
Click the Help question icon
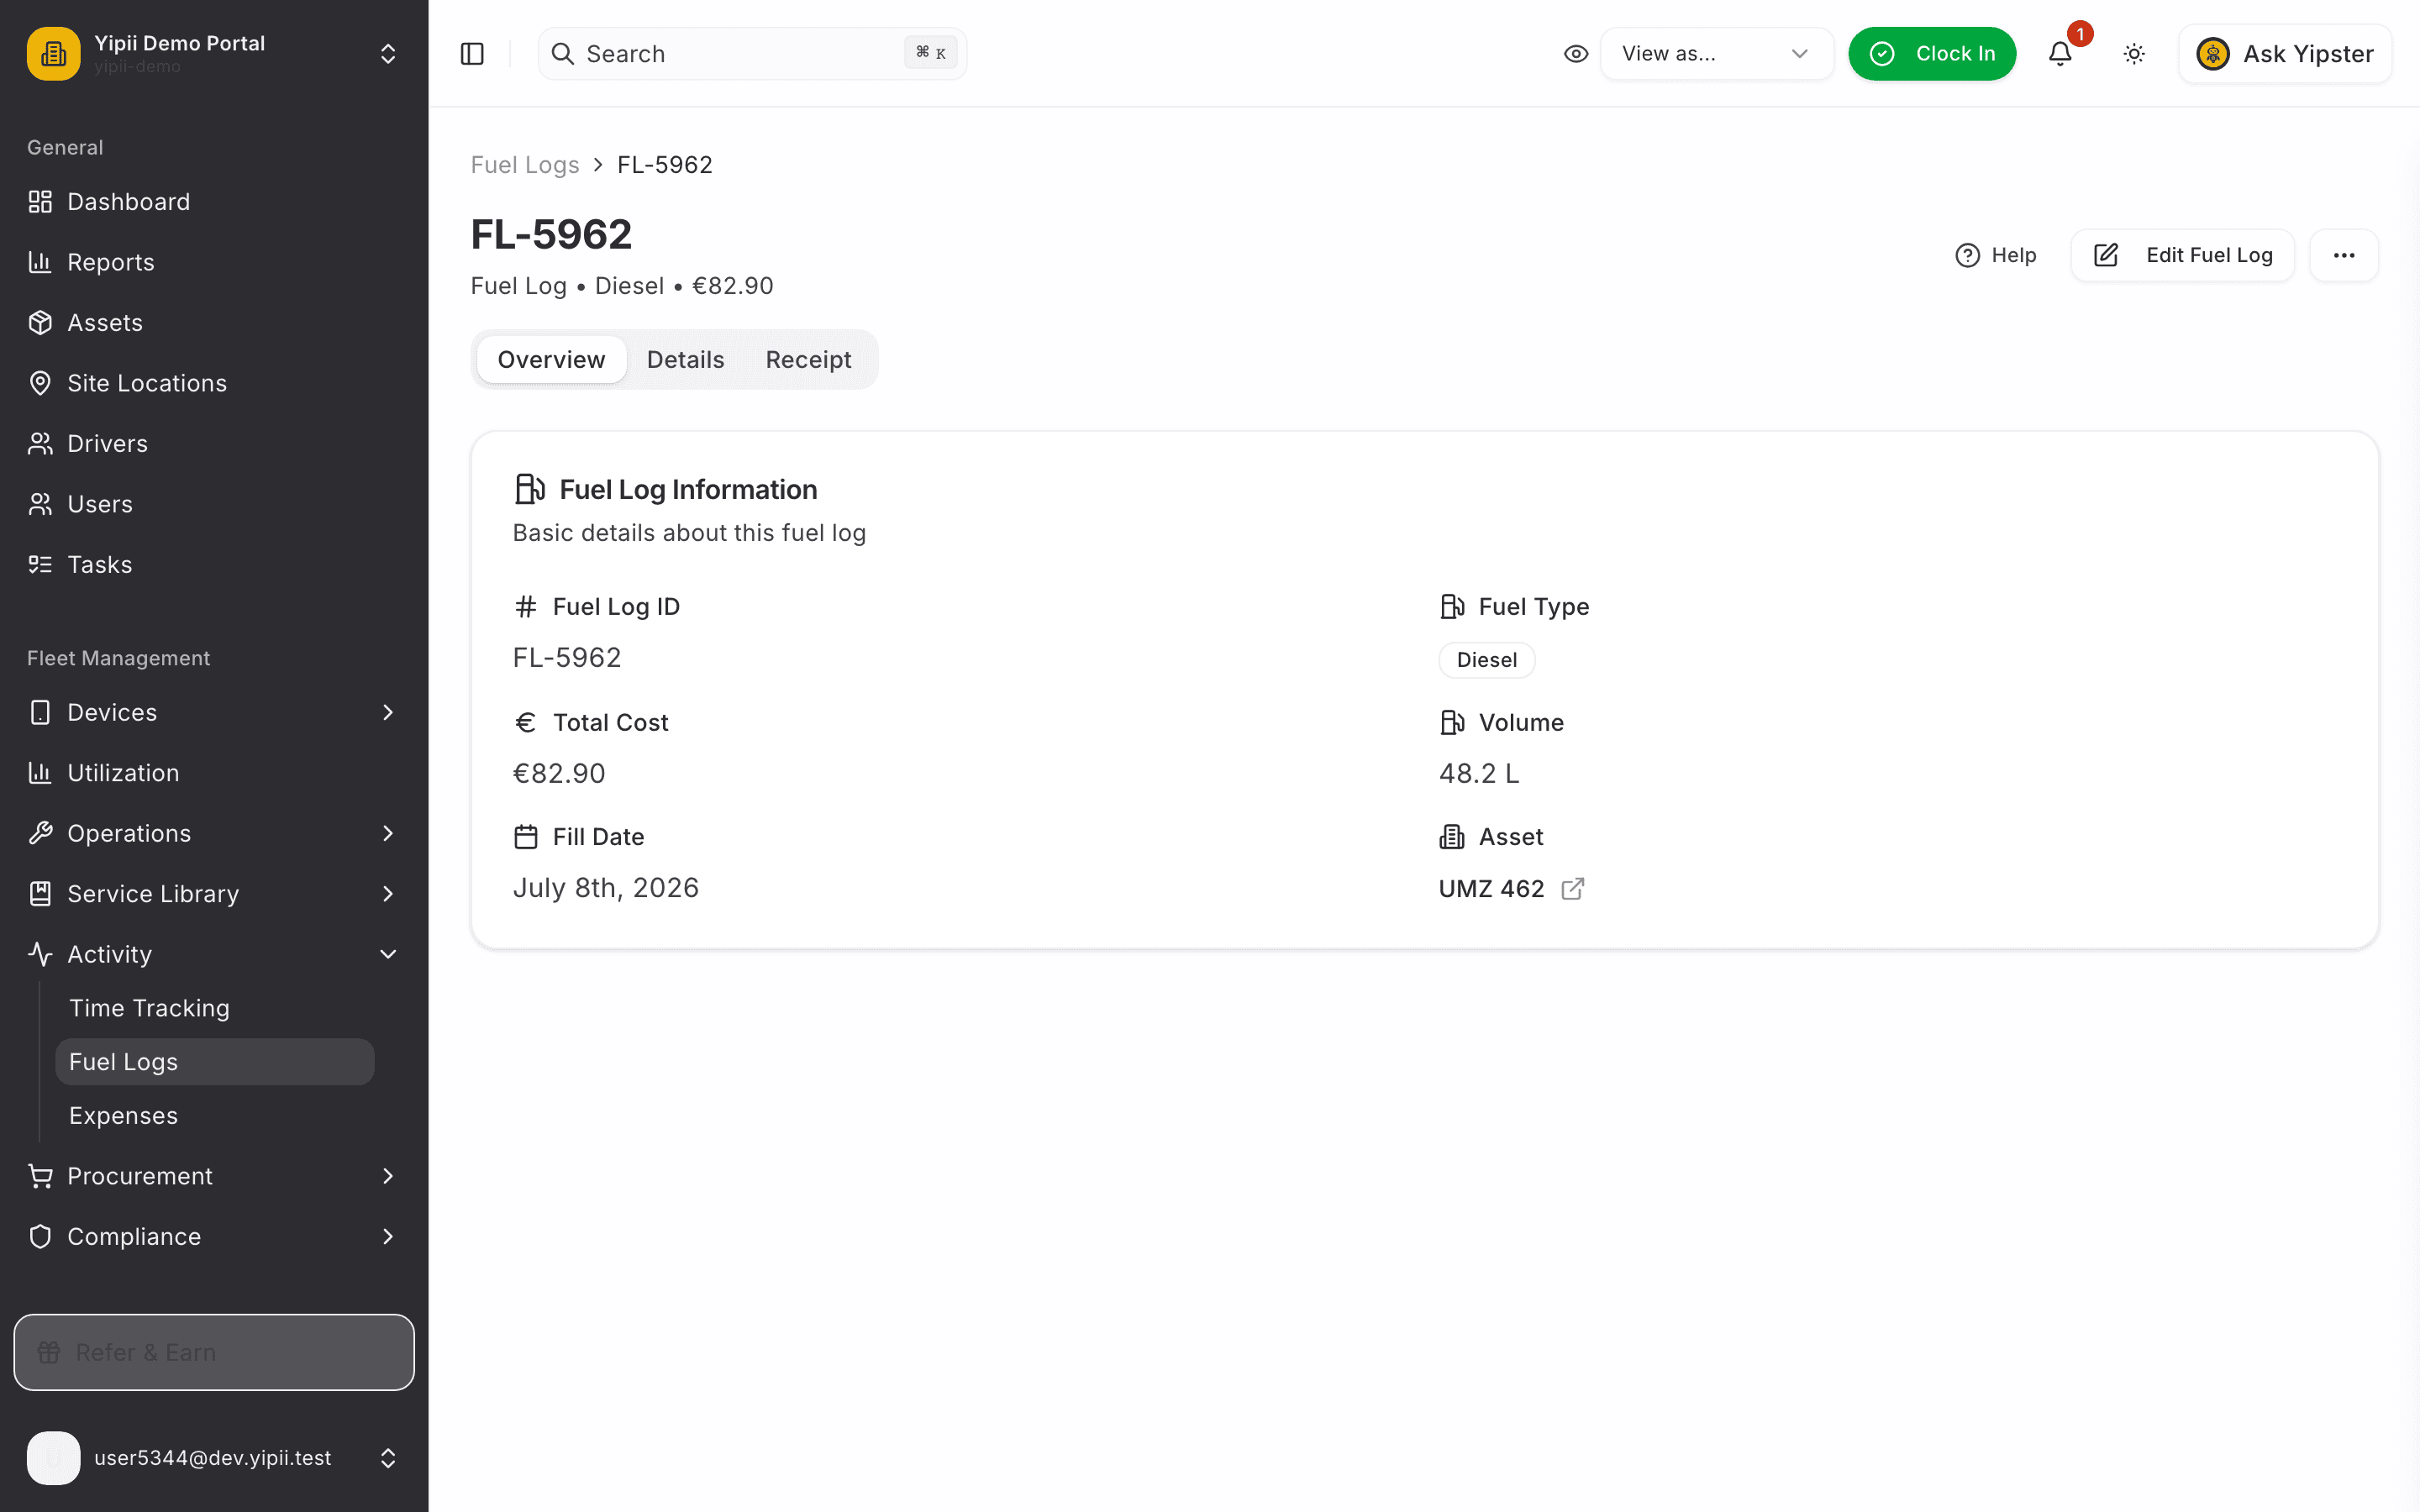point(1967,255)
